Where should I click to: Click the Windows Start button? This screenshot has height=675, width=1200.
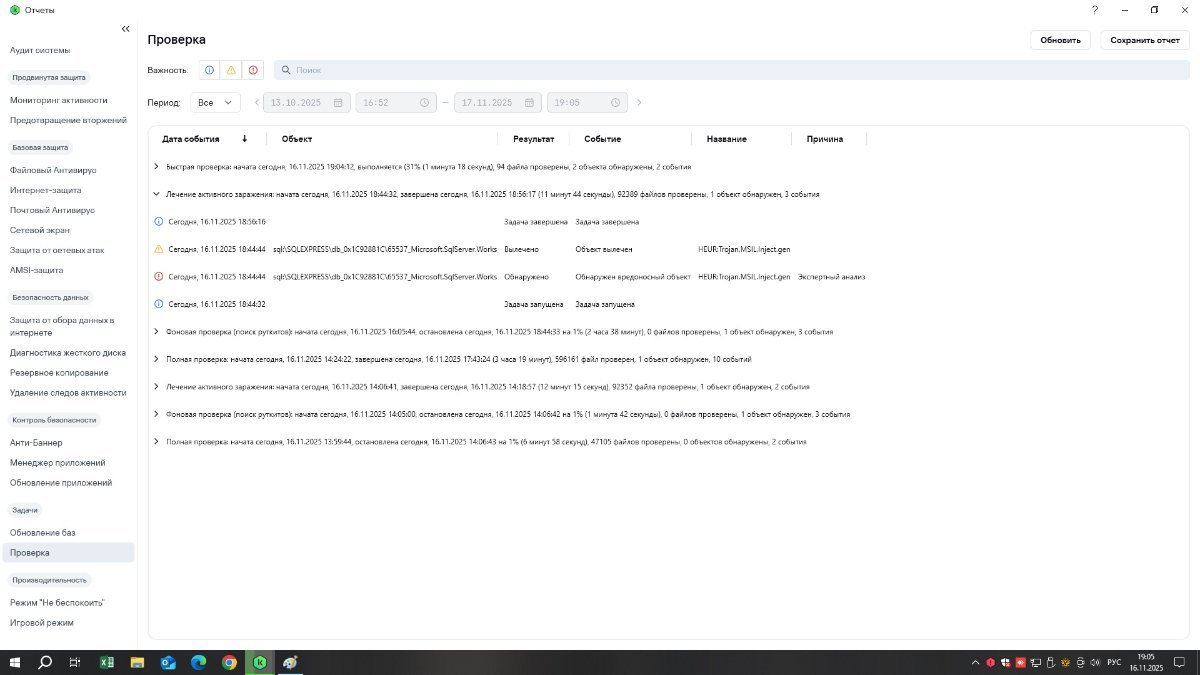point(15,662)
